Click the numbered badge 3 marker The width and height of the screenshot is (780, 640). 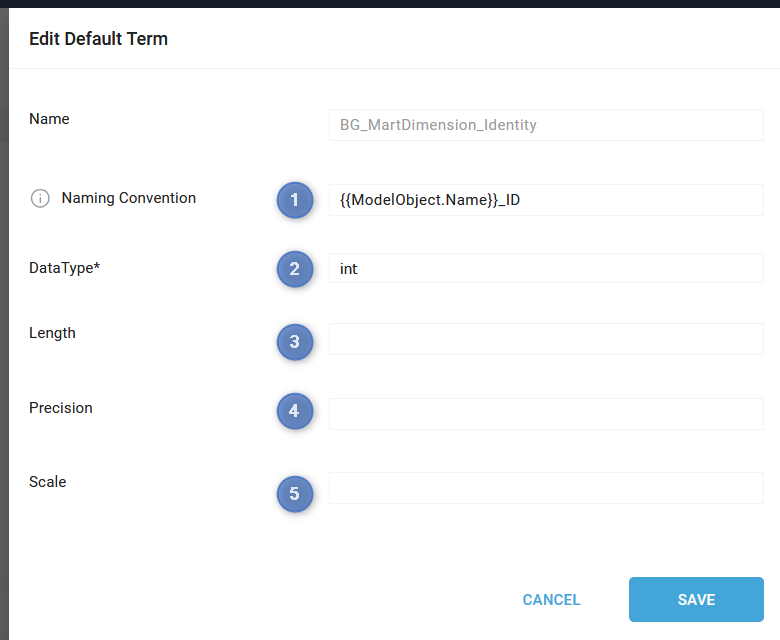[x=294, y=342]
